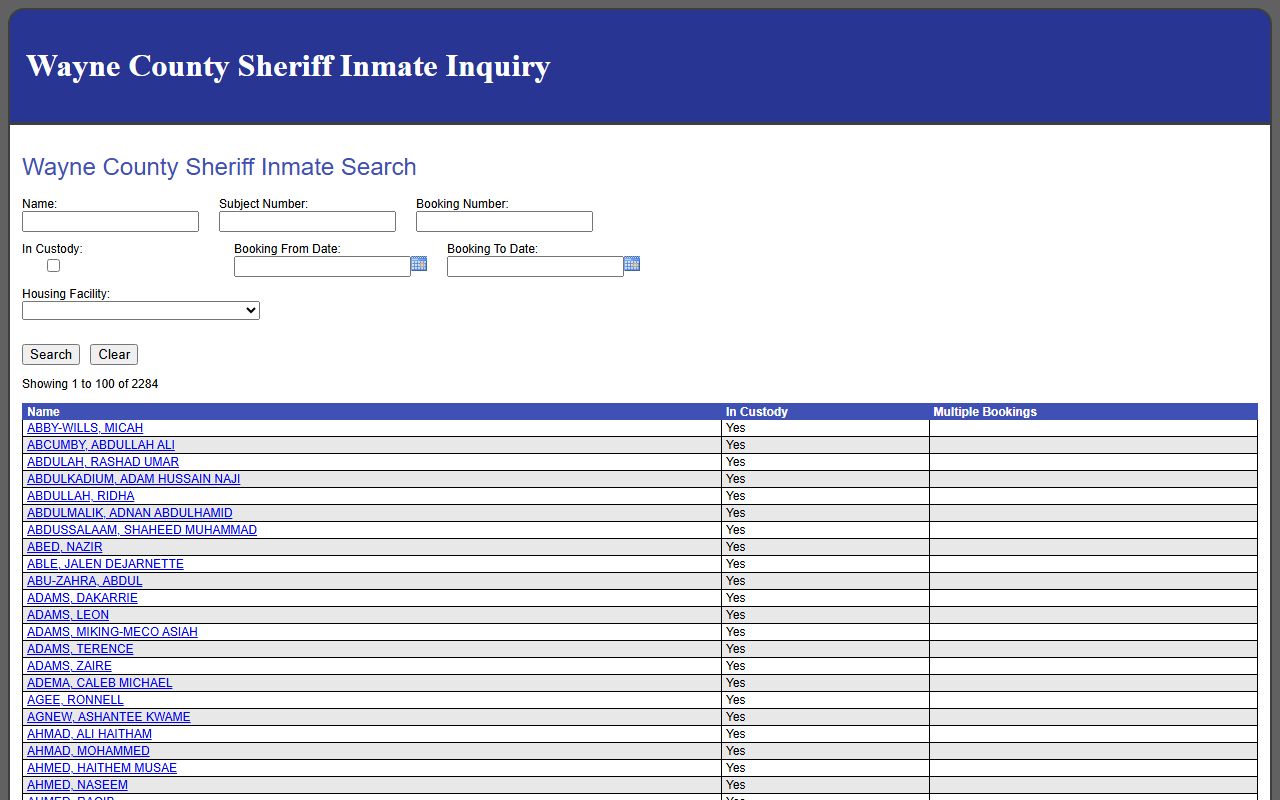Open inmate AHMAD, ALI HAITHAM
Viewport: 1280px width, 800px height.
89,734
